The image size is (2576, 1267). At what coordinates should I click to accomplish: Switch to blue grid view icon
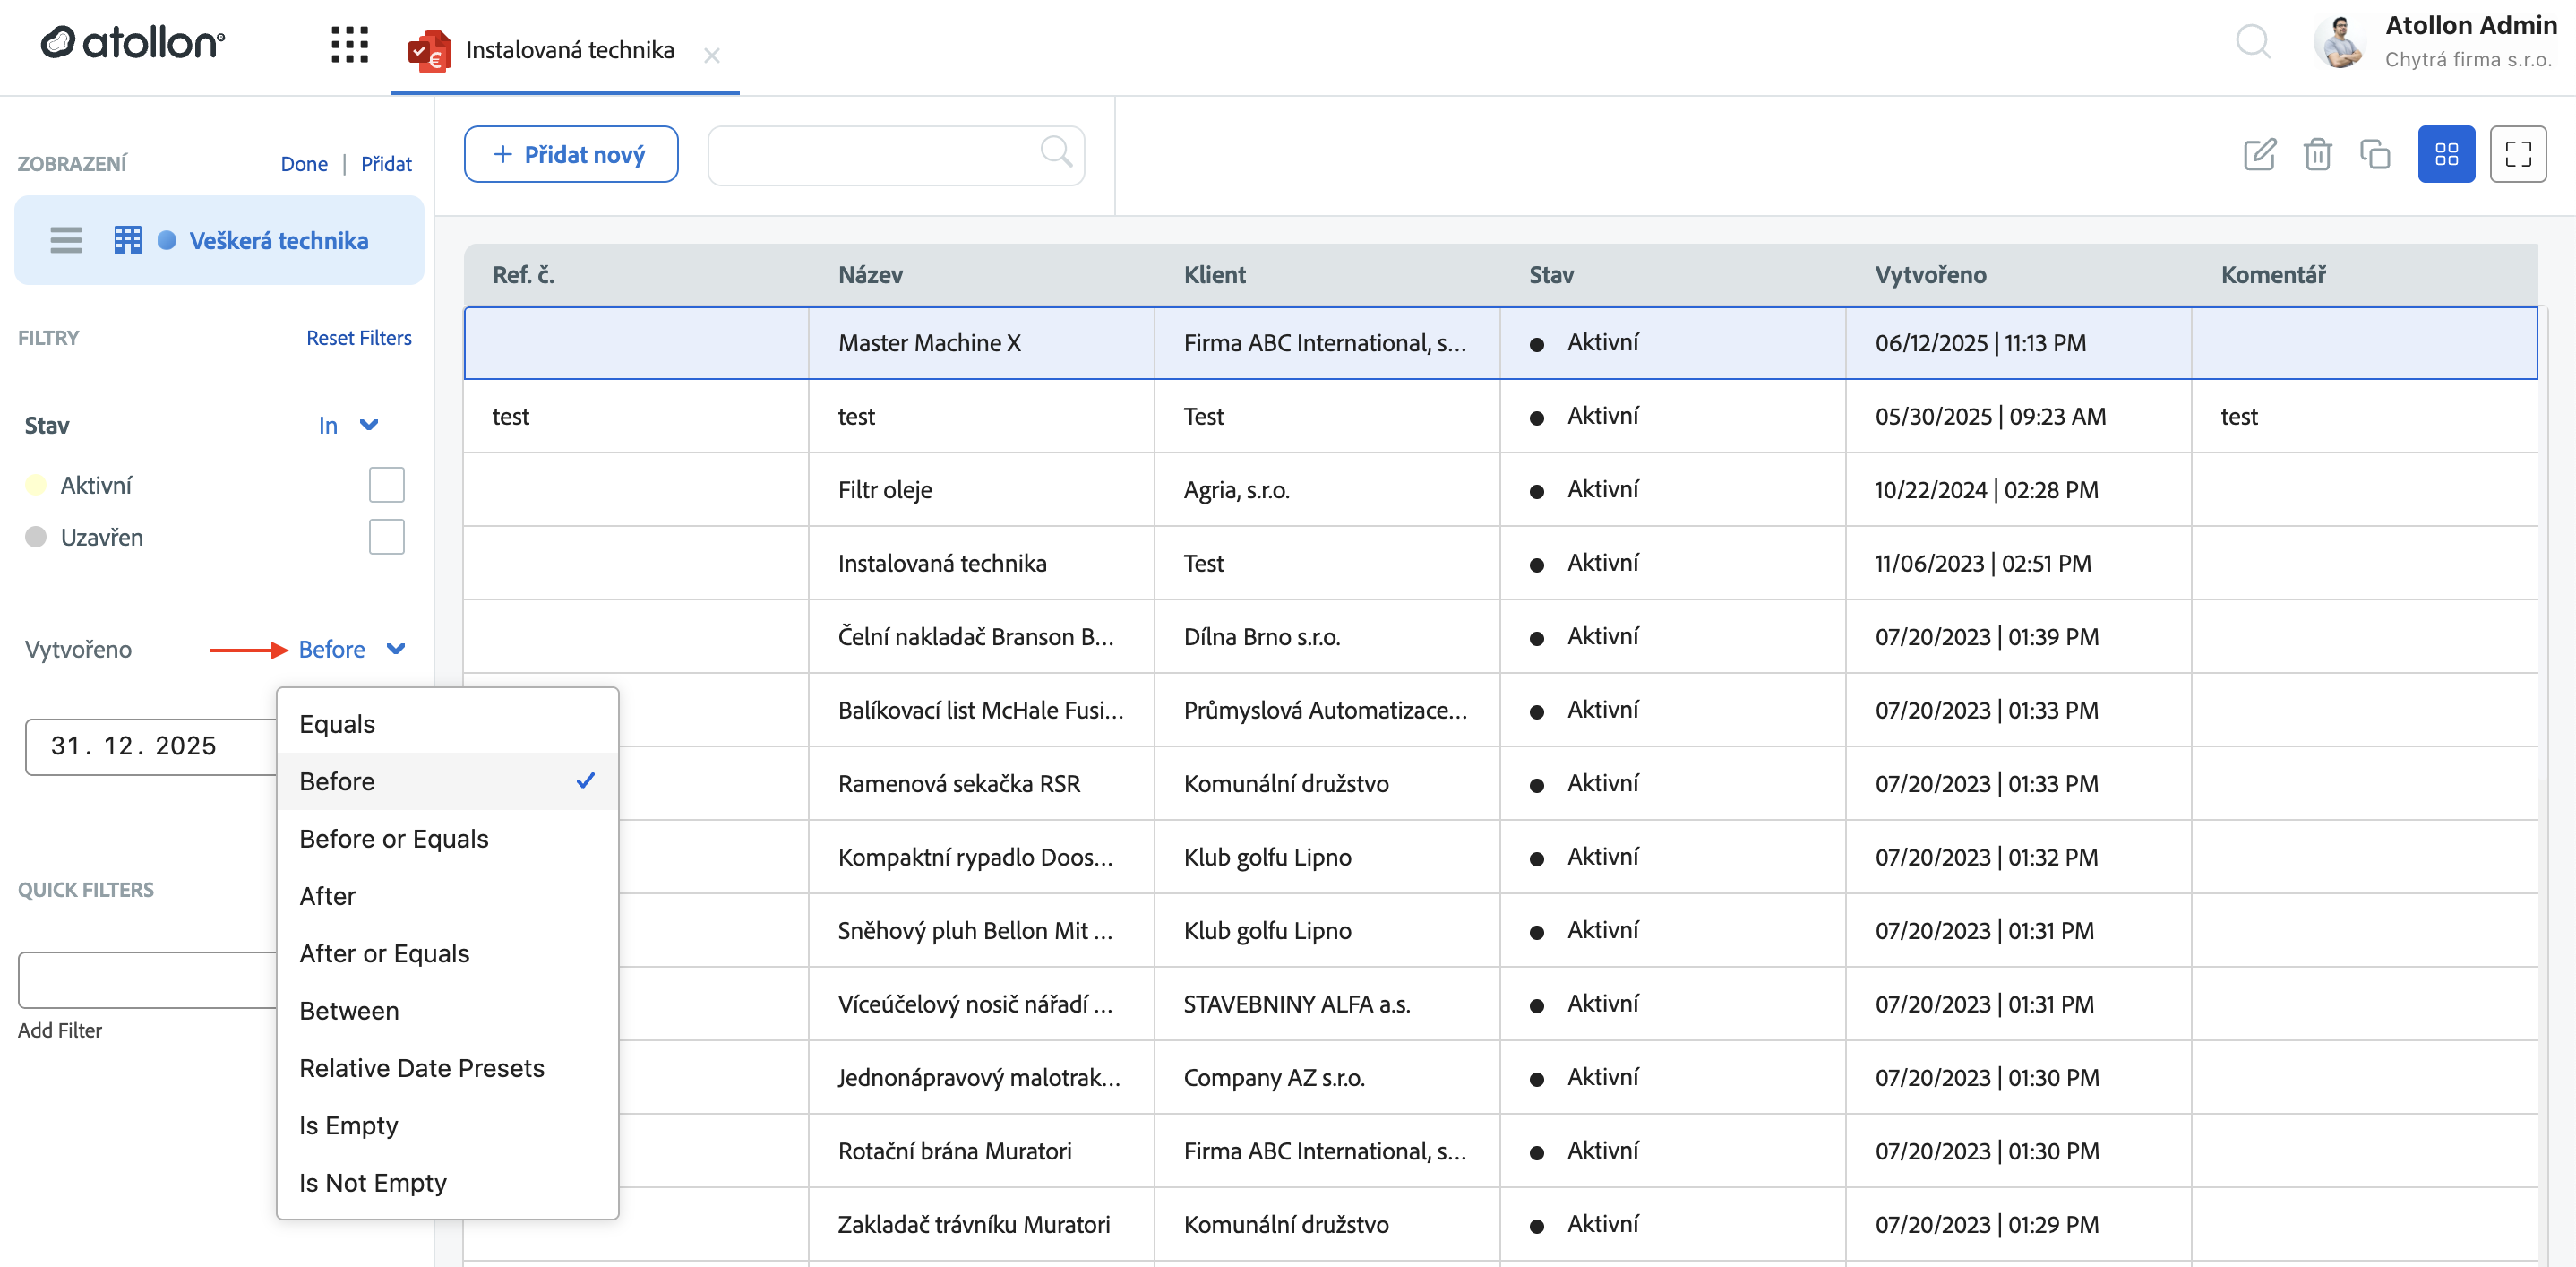[x=2446, y=154]
